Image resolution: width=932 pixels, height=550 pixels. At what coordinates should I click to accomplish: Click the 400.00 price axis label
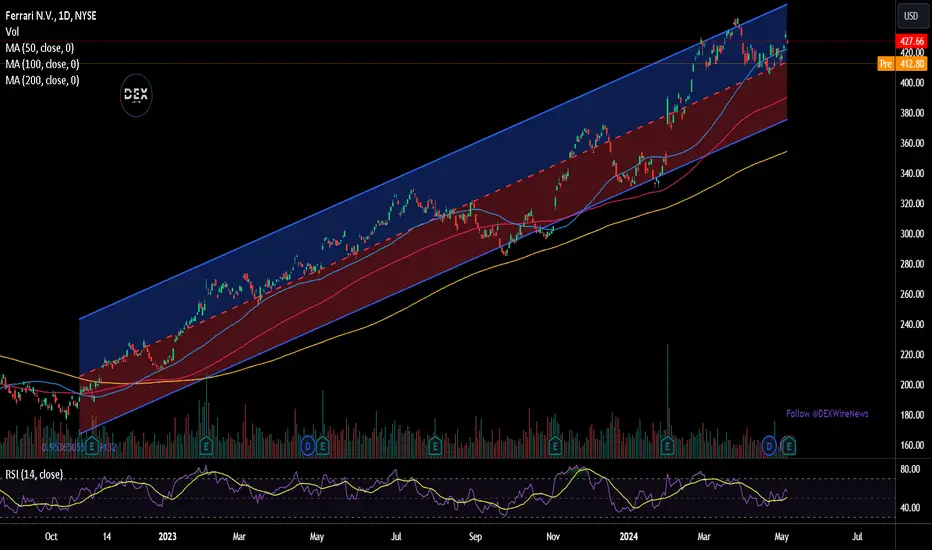pos(912,83)
